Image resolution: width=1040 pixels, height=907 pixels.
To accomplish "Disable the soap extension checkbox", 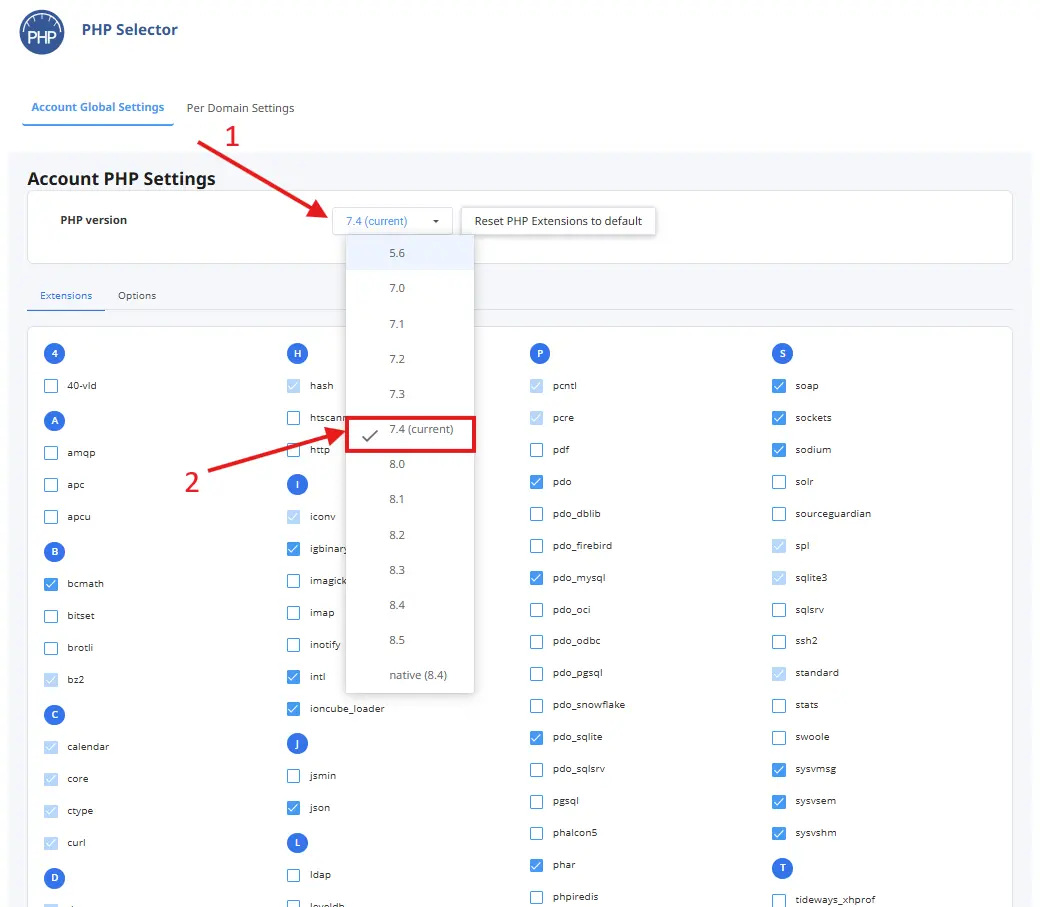I will click(779, 385).
